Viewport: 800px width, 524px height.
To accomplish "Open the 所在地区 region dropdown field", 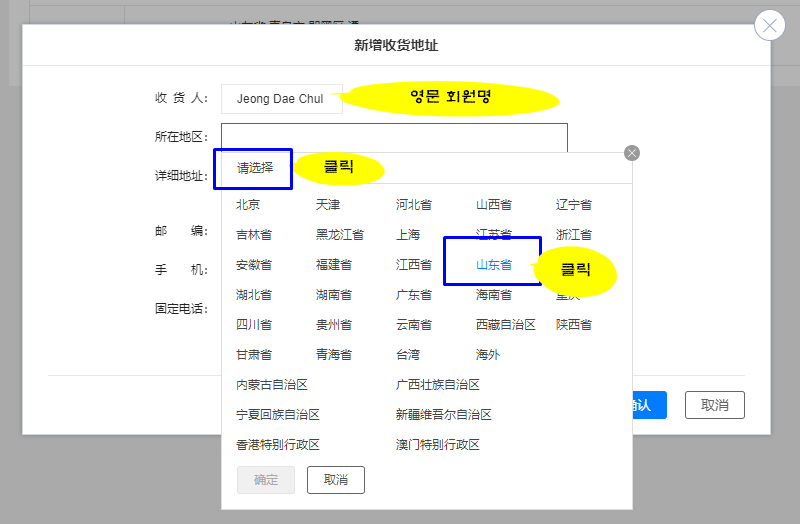I will [394, 137].
